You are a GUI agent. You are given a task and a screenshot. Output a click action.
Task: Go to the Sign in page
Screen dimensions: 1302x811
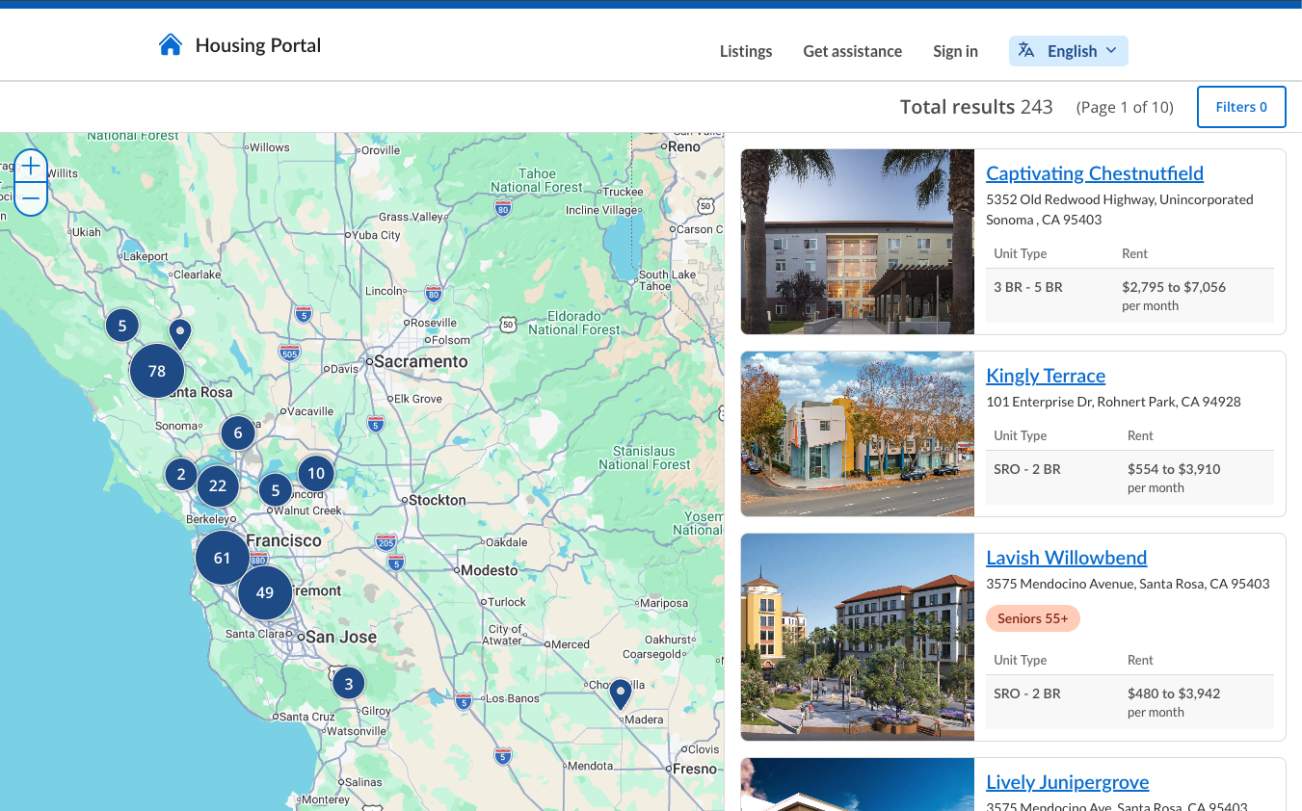pos(956,51)
